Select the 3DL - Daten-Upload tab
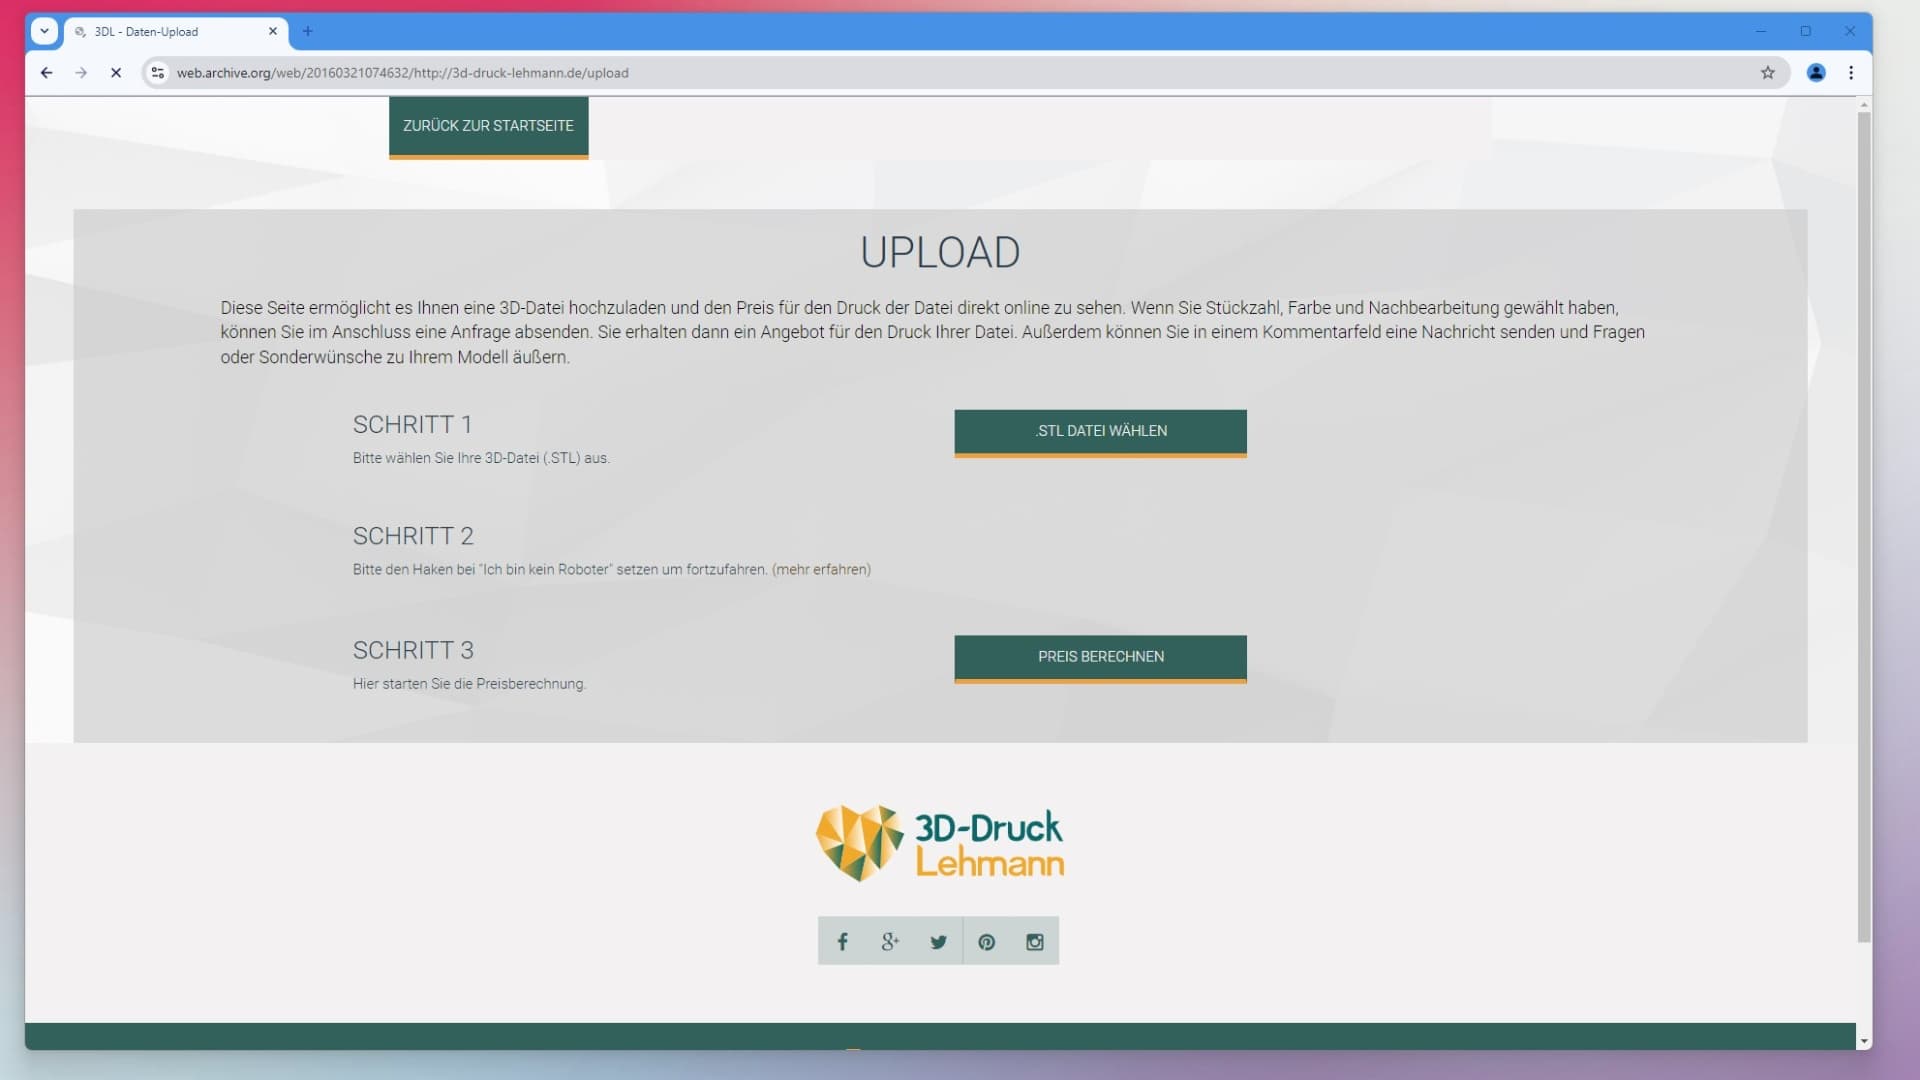 tap(176, 32)
